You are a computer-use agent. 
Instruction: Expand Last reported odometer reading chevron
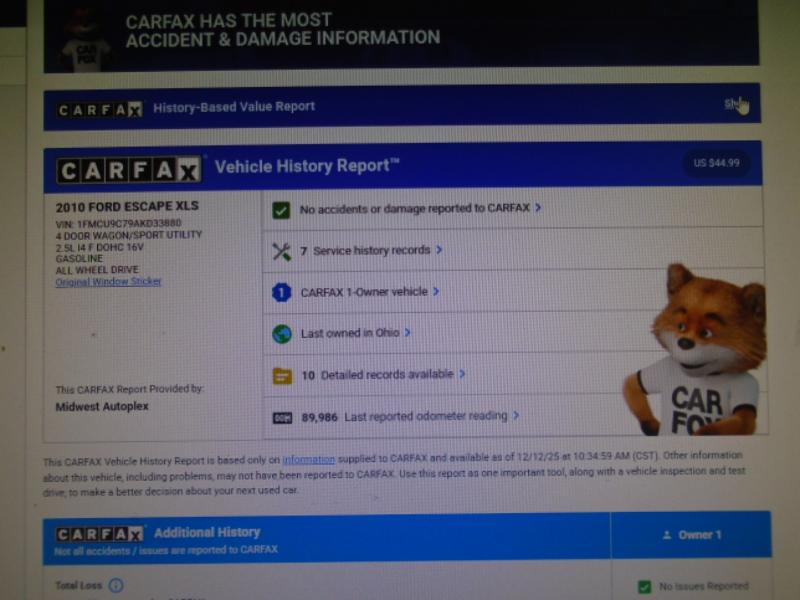point(515,415)
